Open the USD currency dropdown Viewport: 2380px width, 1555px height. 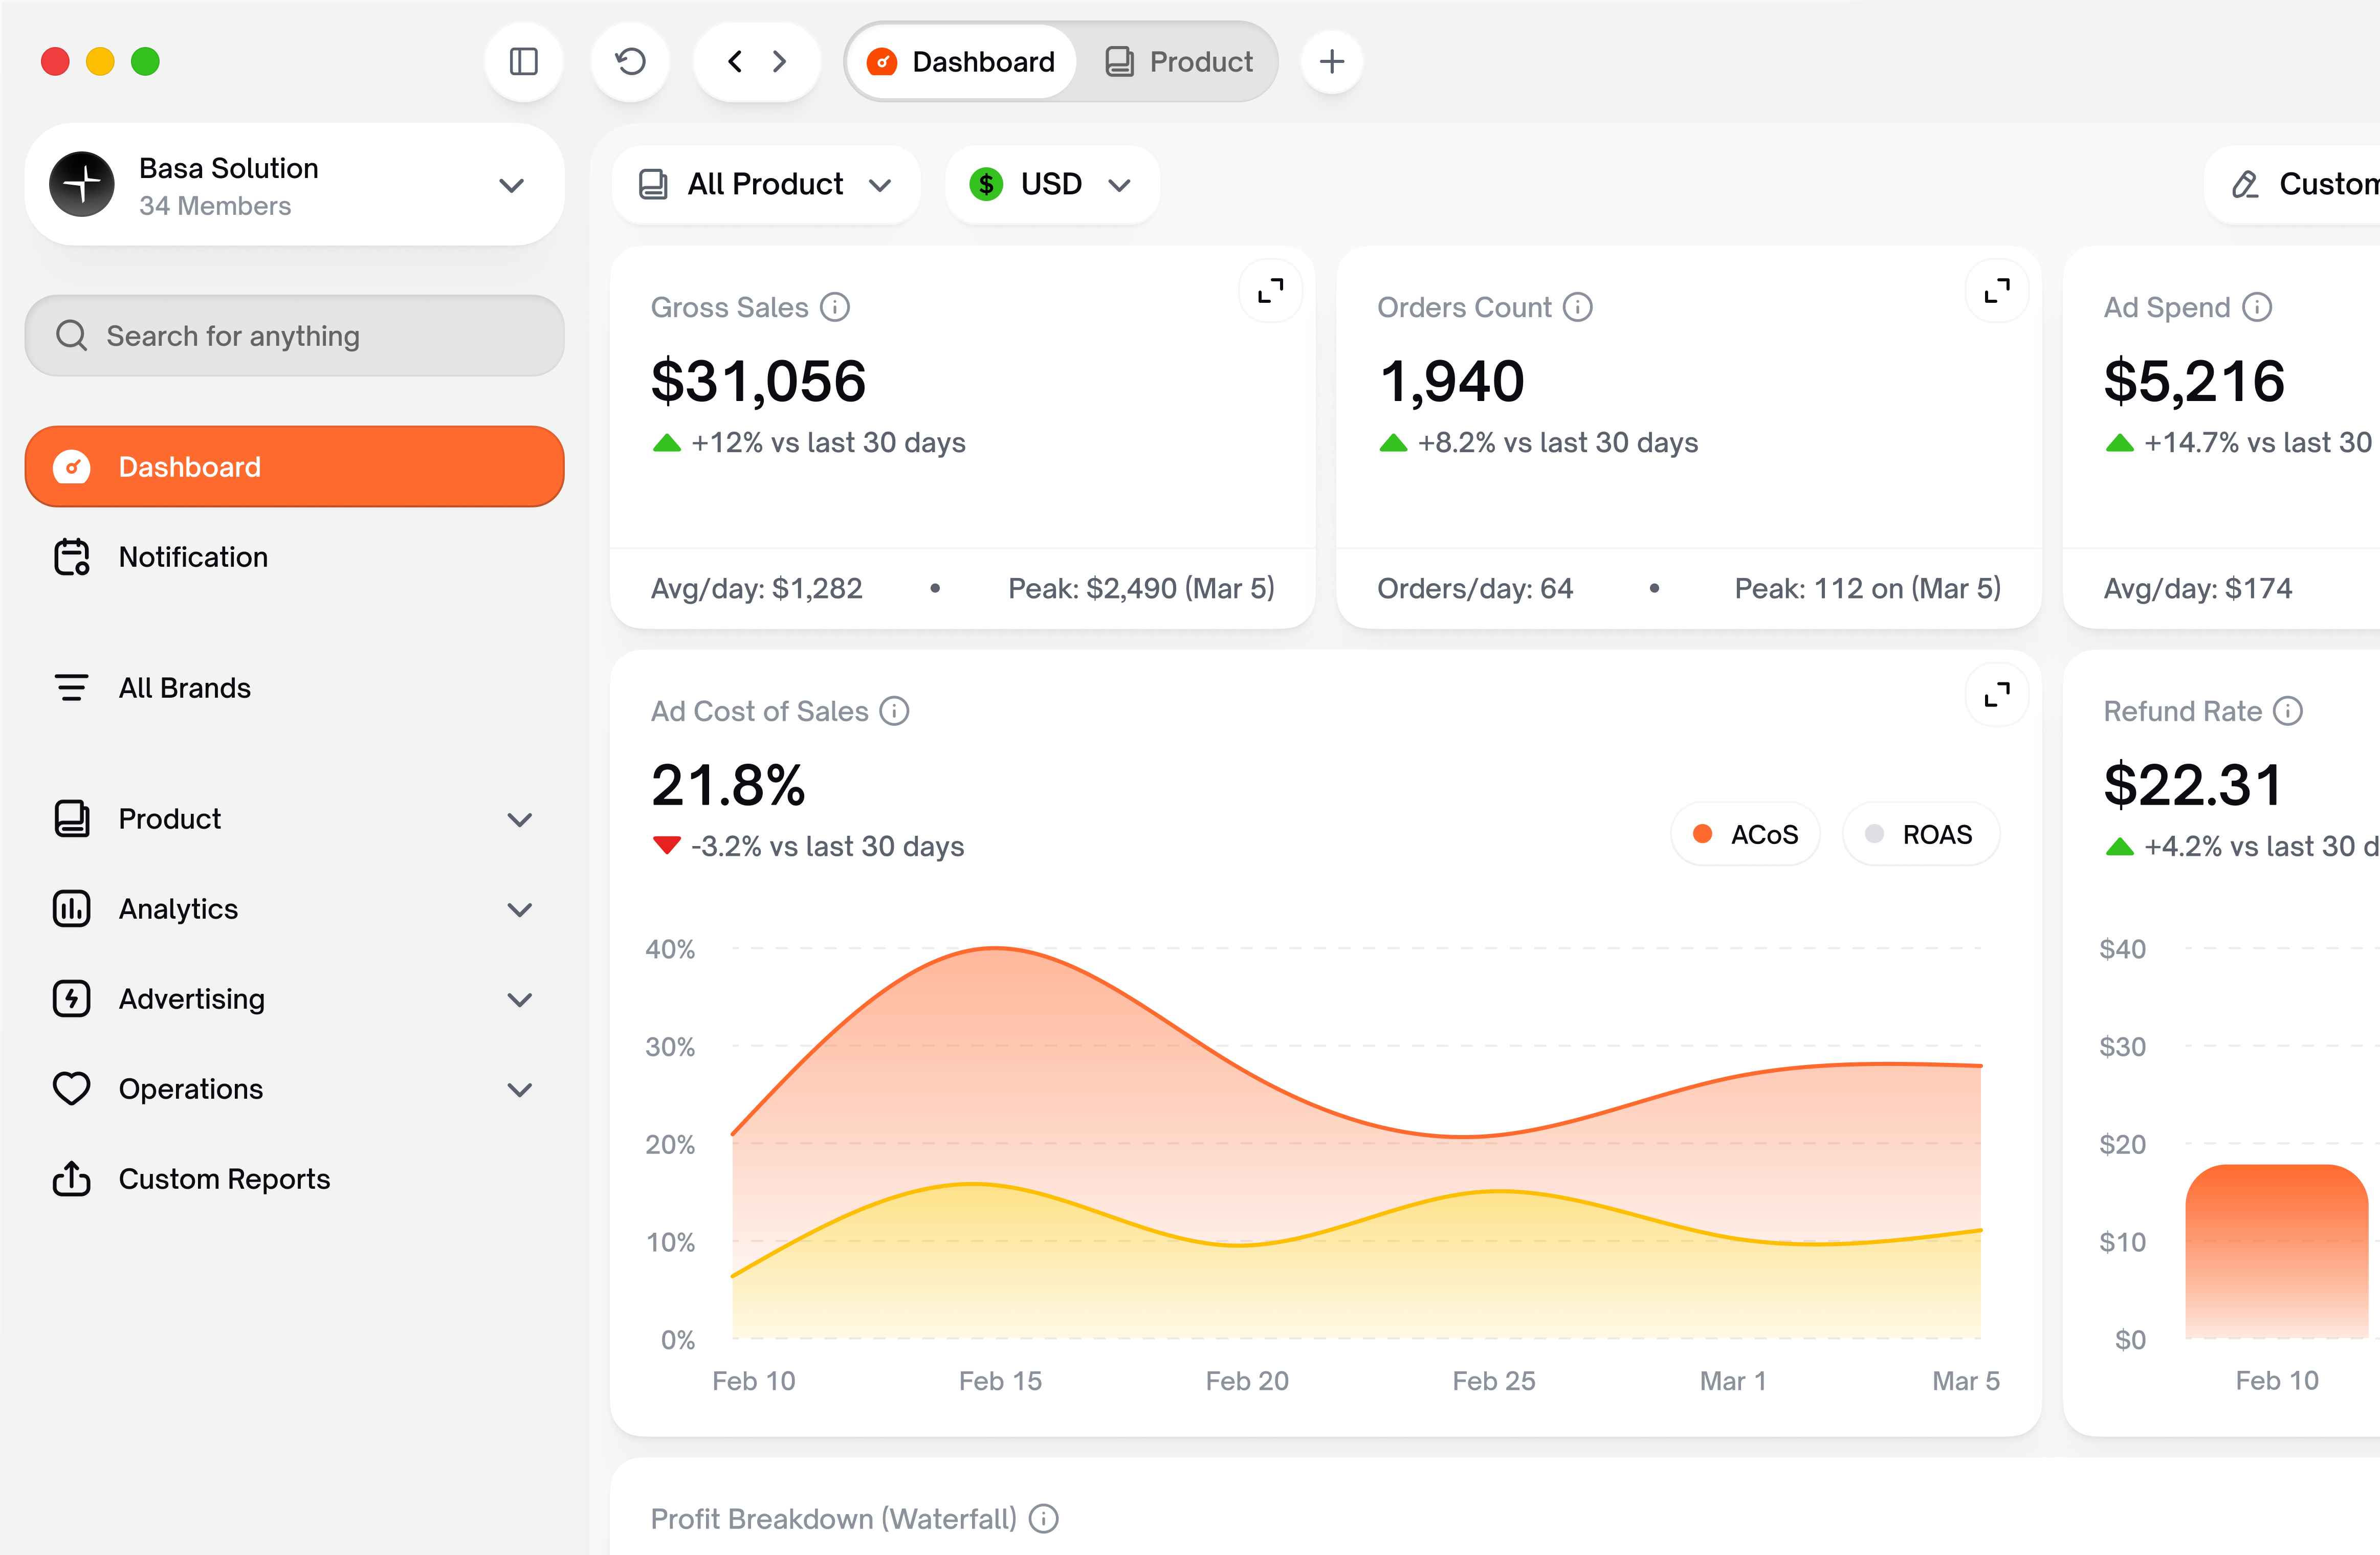[x=1052, y=184]
